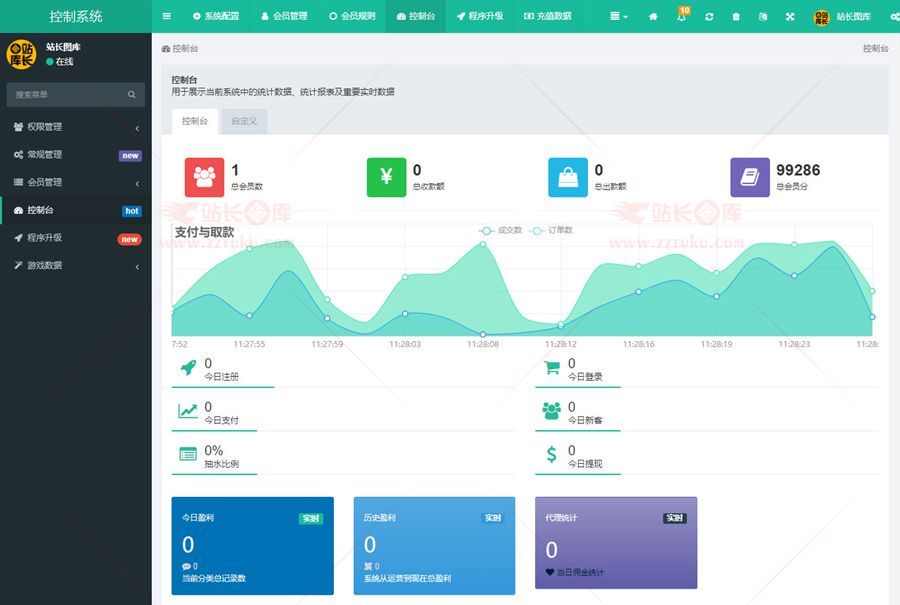Toggle the 成交数 series in chart legend
The image size is (900, 605).
click(502, 230)
